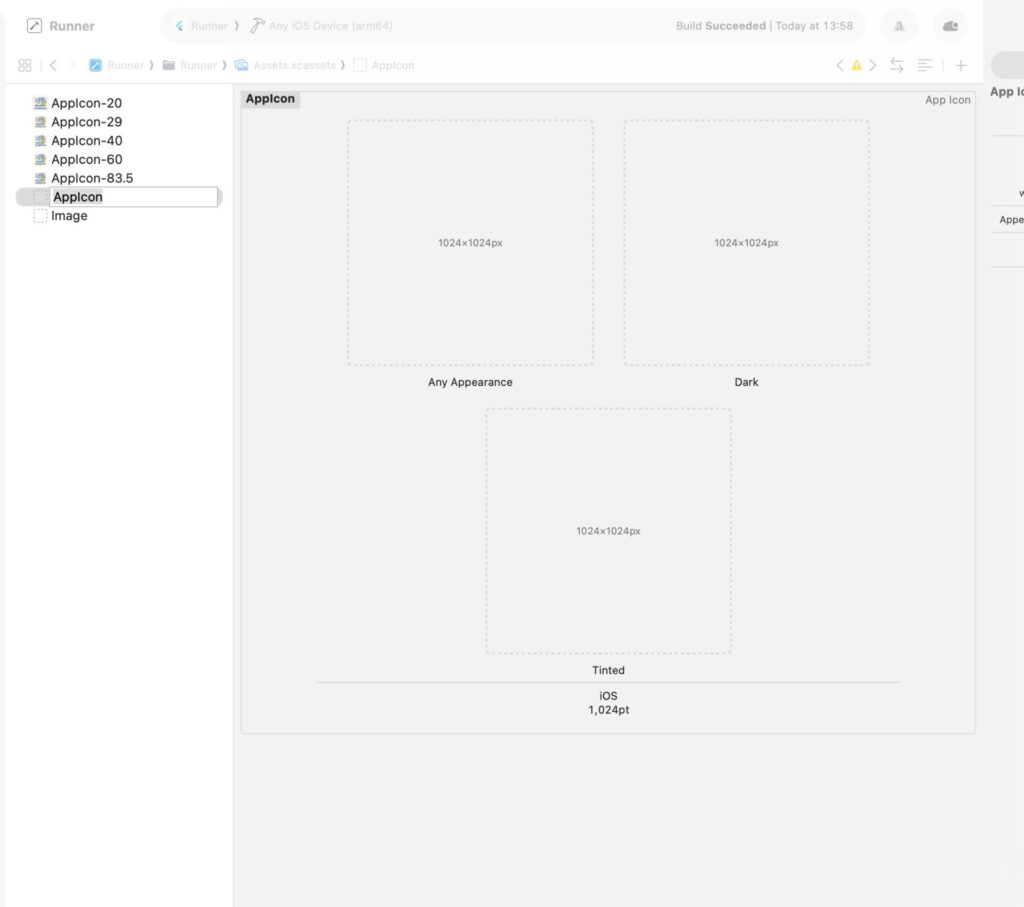Go back using the left navigation arrow

pyautogui.click(x=53, y=65)
